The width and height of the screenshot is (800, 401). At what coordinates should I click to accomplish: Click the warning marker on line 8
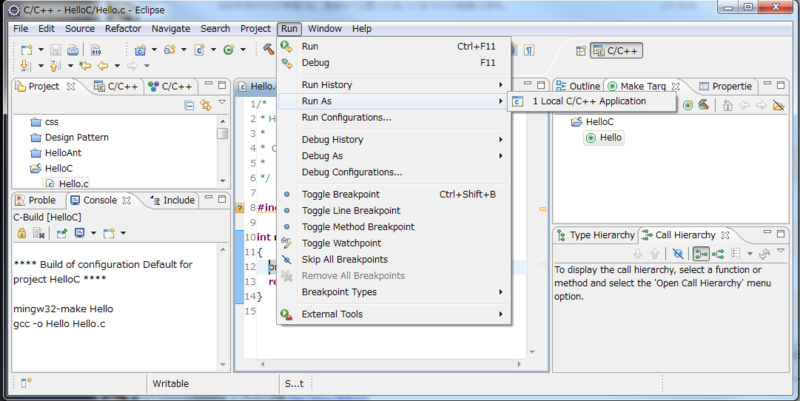pos(239,208)
